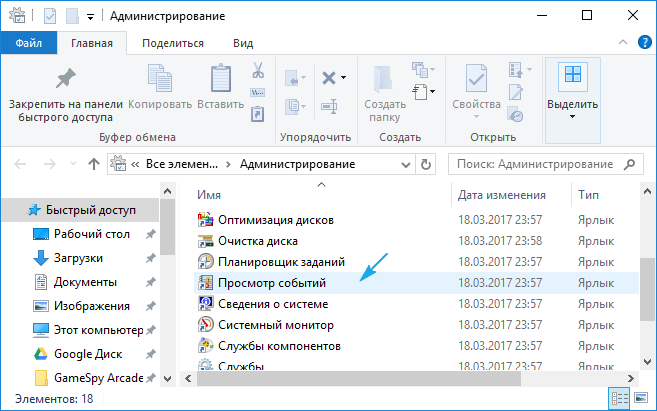Open the Quick Access Toolbar customize arrow
657x411 pixels.
(x=91, y=16)
